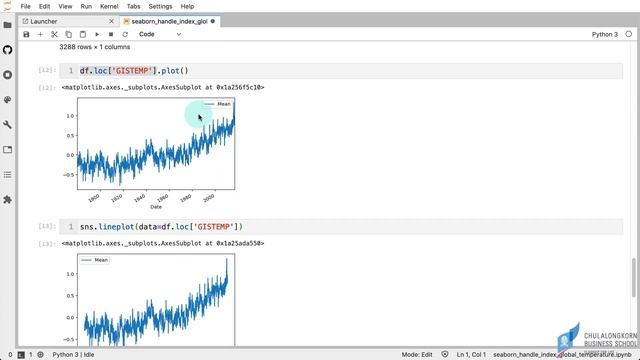Click the notebook vertical scrollbar
This screenshot has height=360, width=640.
click(x=634, y=278)
